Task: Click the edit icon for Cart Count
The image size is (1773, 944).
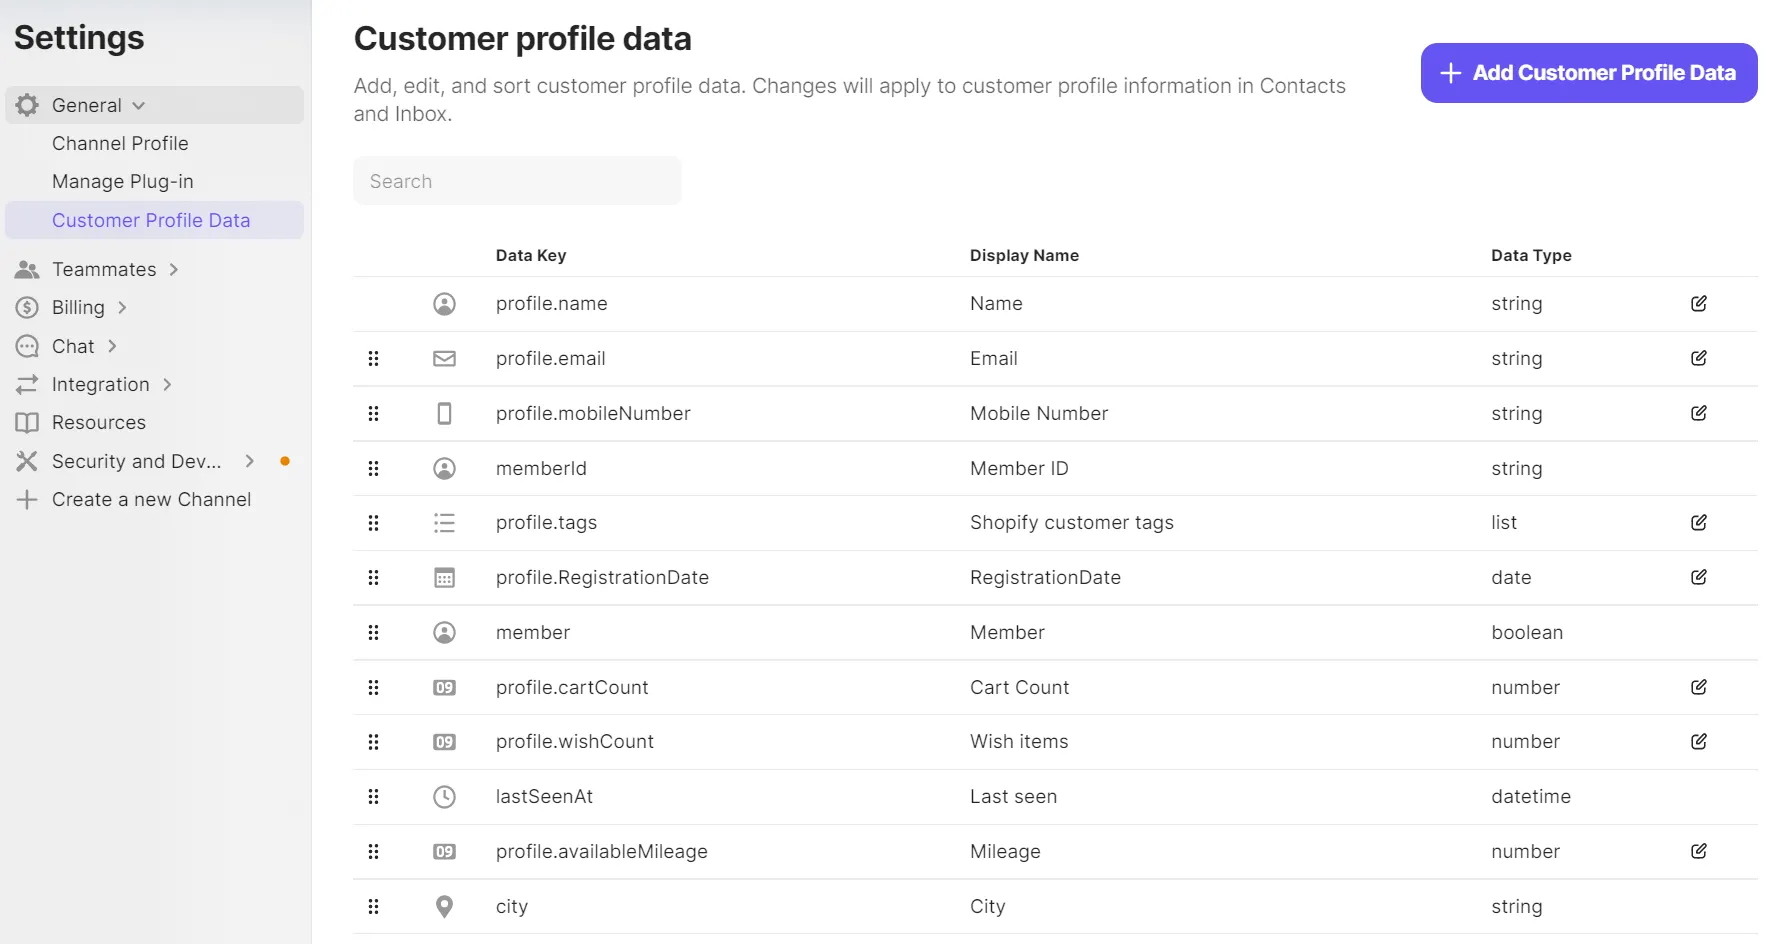Action: tap(1698, 687)
